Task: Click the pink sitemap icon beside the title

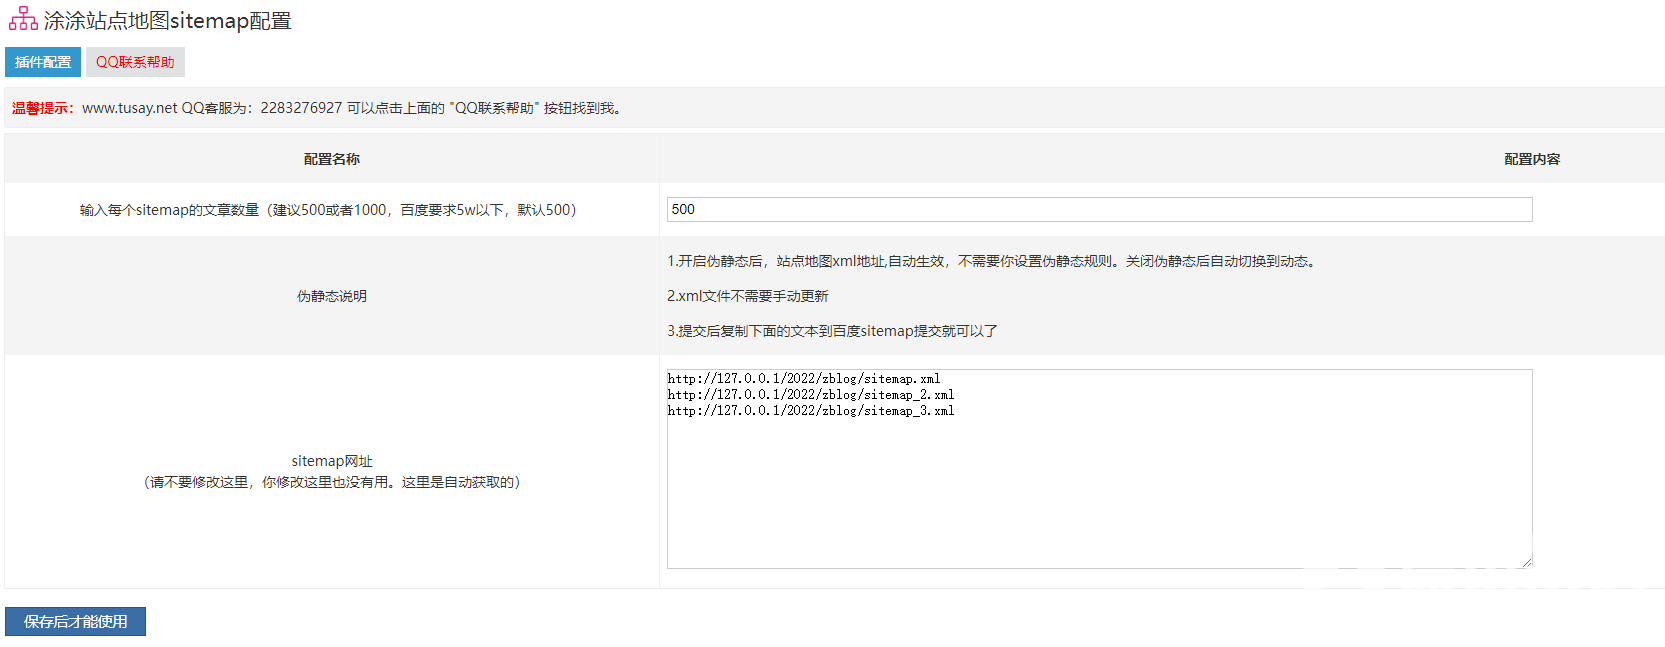Action: tap(23, 20)
